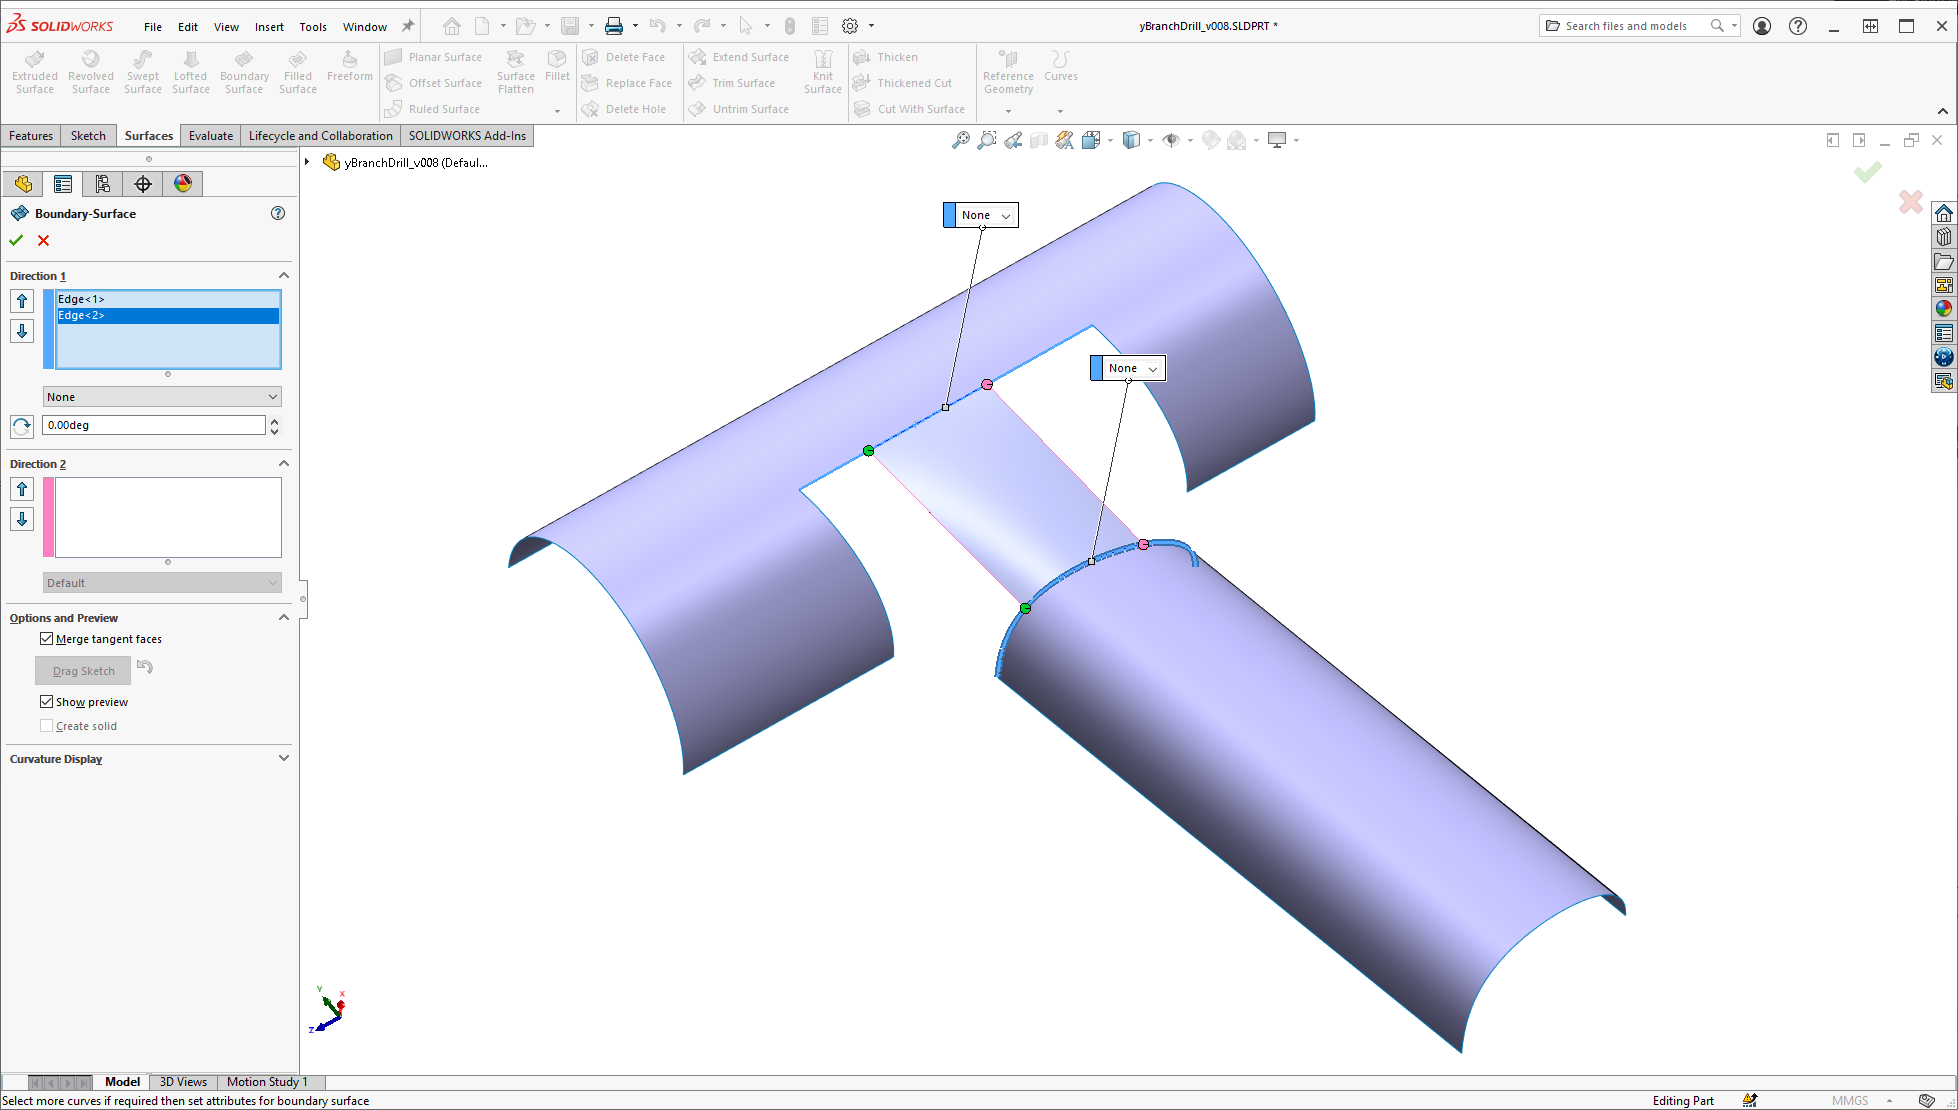
Task: Open the PropertyManager tab icon
Action: tap(63, 184)
